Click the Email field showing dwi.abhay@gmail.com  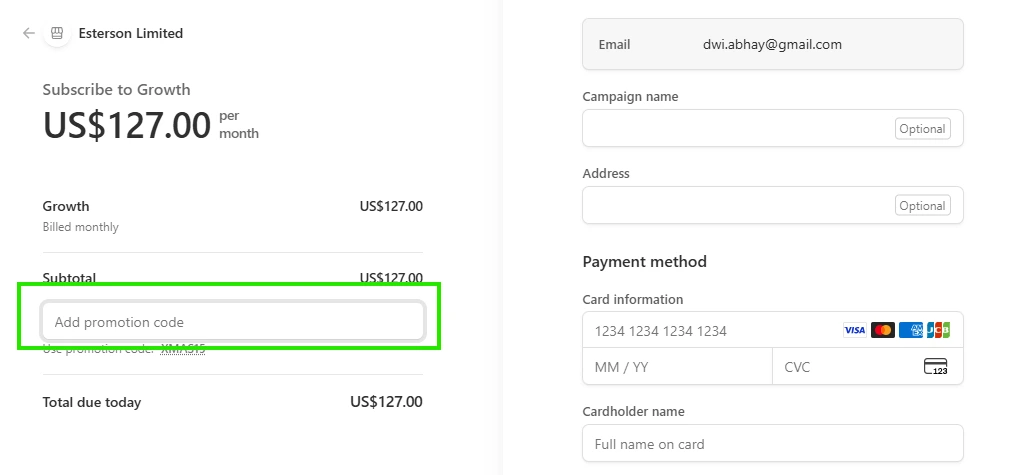tap(772, 45)
